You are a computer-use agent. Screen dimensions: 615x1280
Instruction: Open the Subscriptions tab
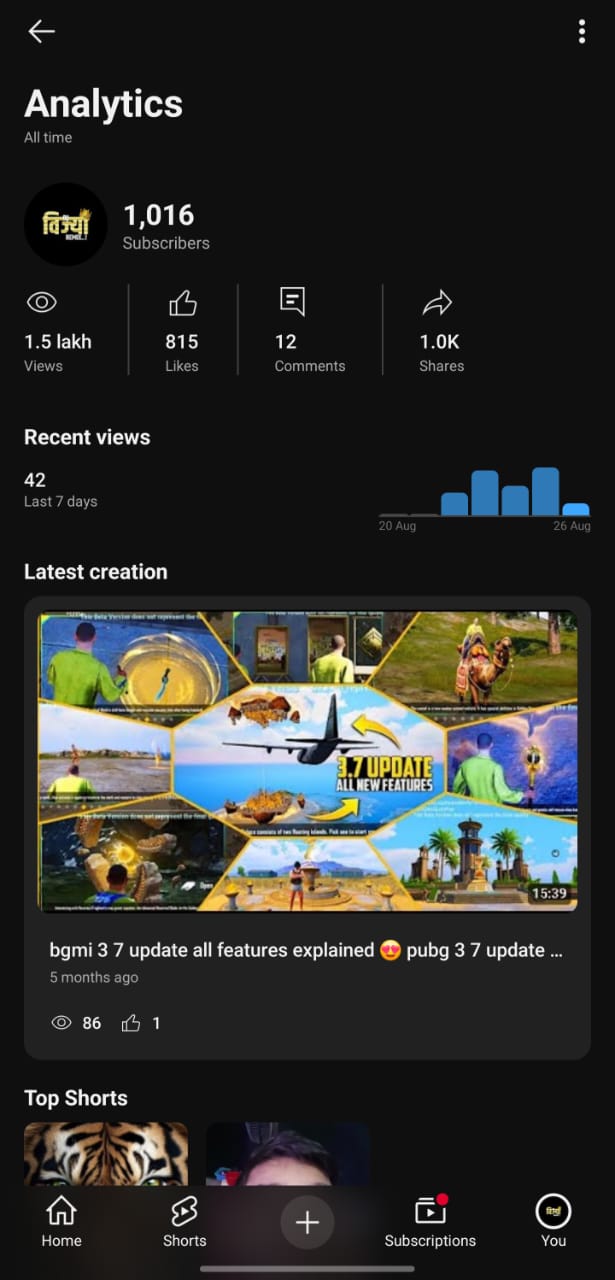coord(430,1222)
